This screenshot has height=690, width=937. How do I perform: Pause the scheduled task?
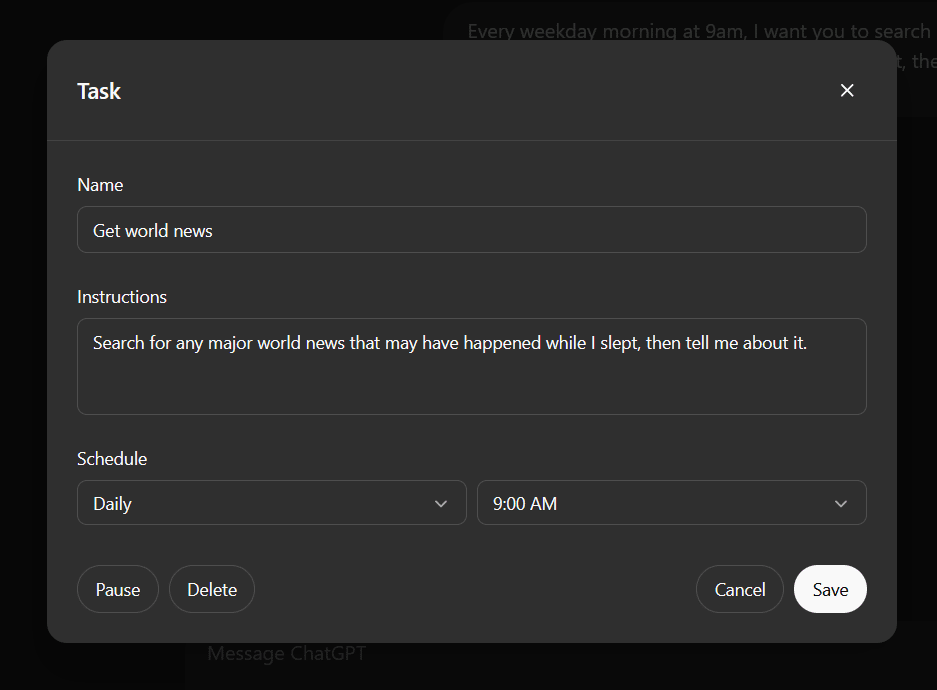(x=118, y=589)
